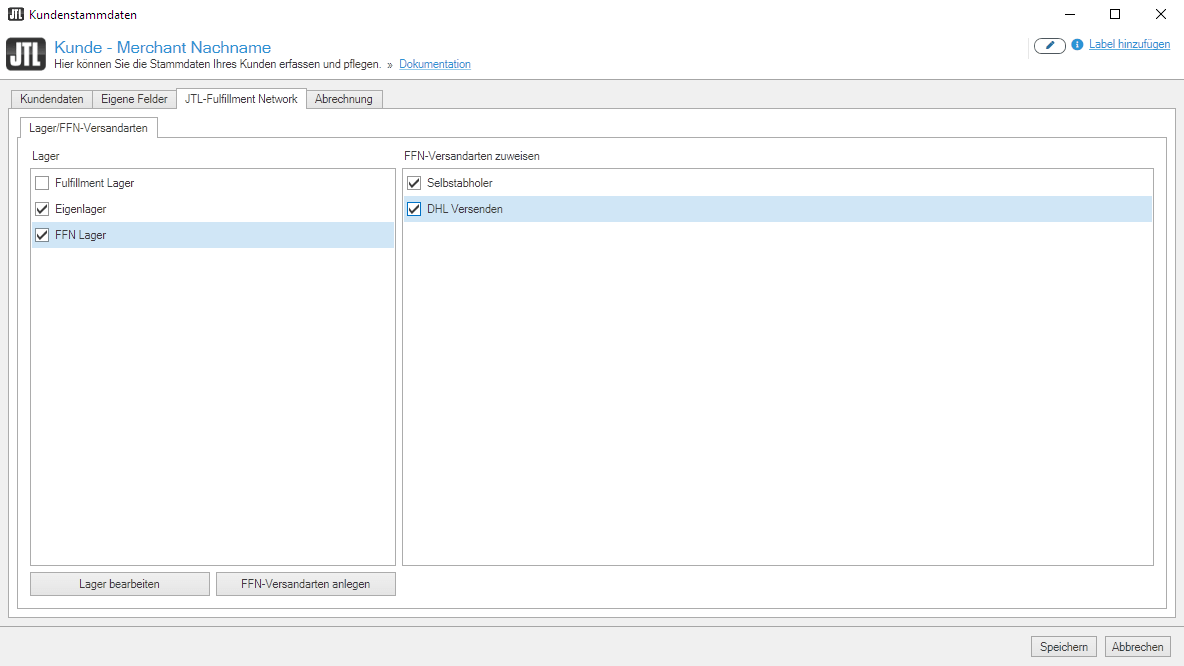Select the Lager/FFN-Versandarten sub-tab

(x=88, y=128)
